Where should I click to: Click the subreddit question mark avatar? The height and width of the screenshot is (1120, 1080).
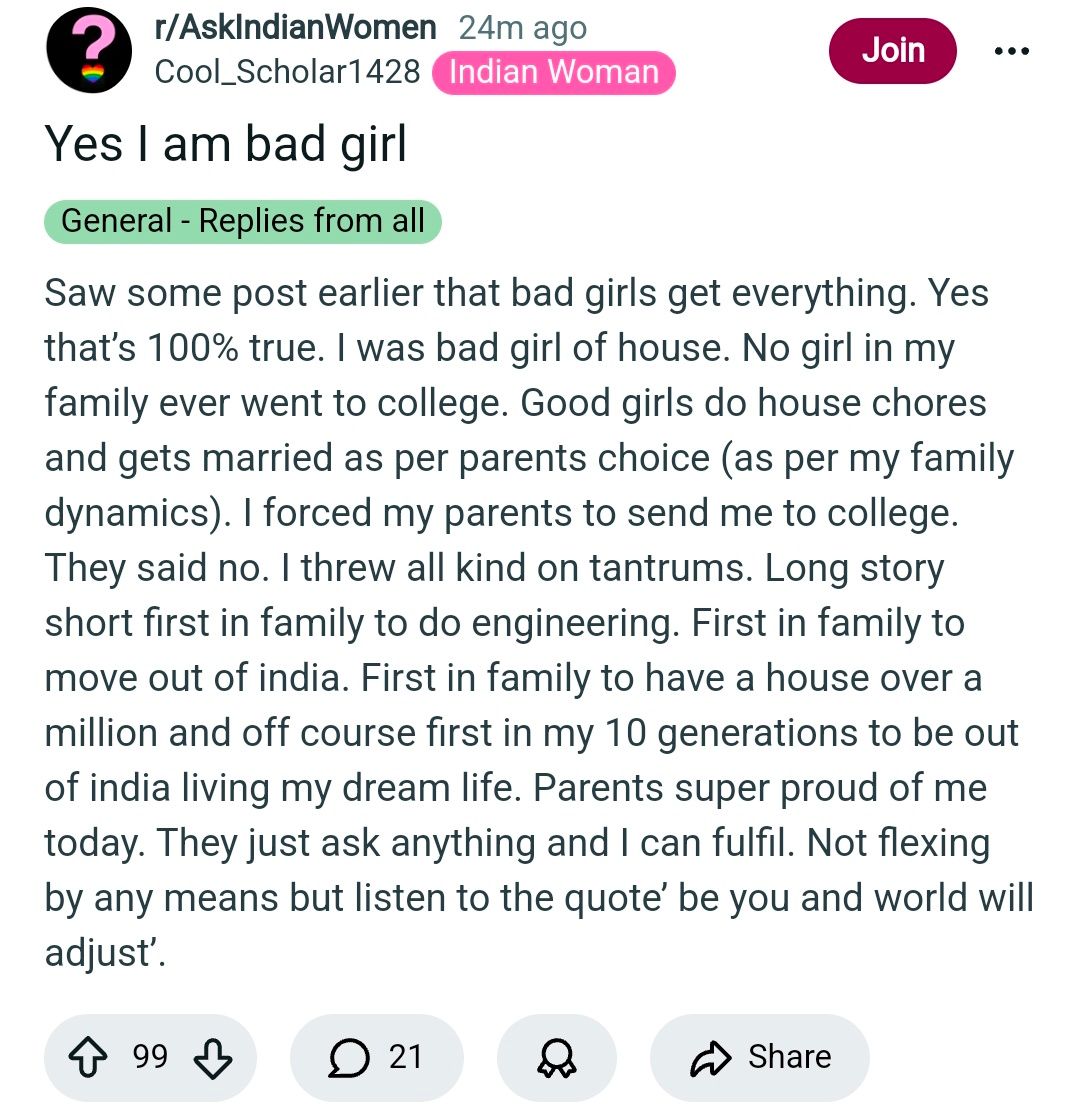(89, 50)
